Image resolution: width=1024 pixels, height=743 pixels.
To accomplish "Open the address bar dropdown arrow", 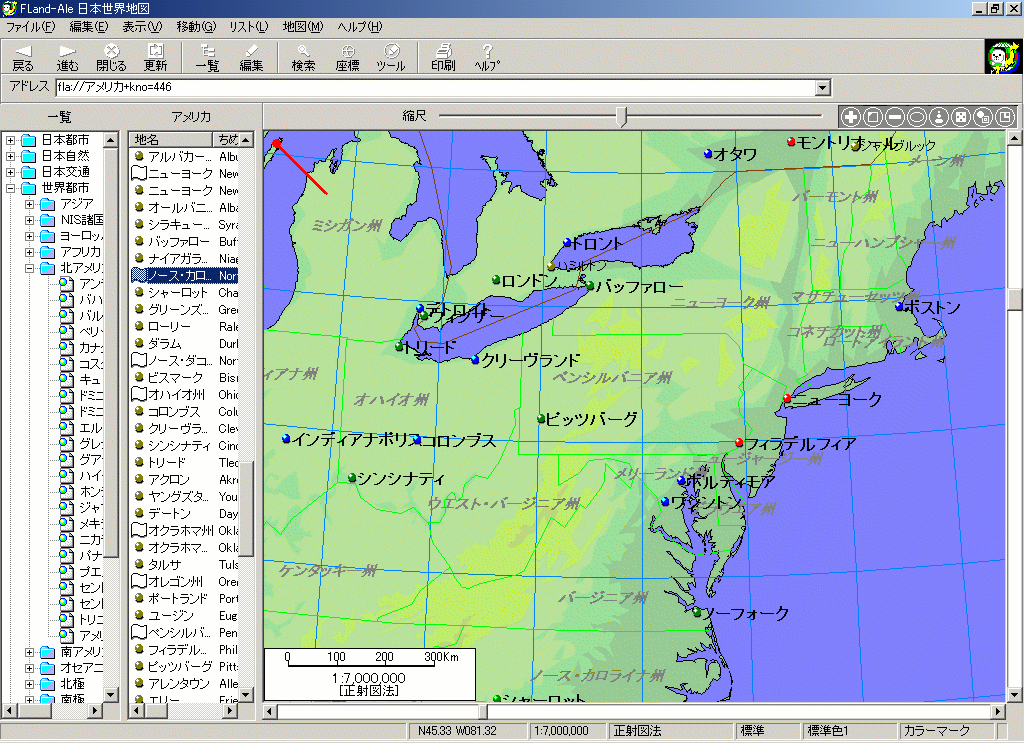I will pyautogui.click(x=823, y=87).
